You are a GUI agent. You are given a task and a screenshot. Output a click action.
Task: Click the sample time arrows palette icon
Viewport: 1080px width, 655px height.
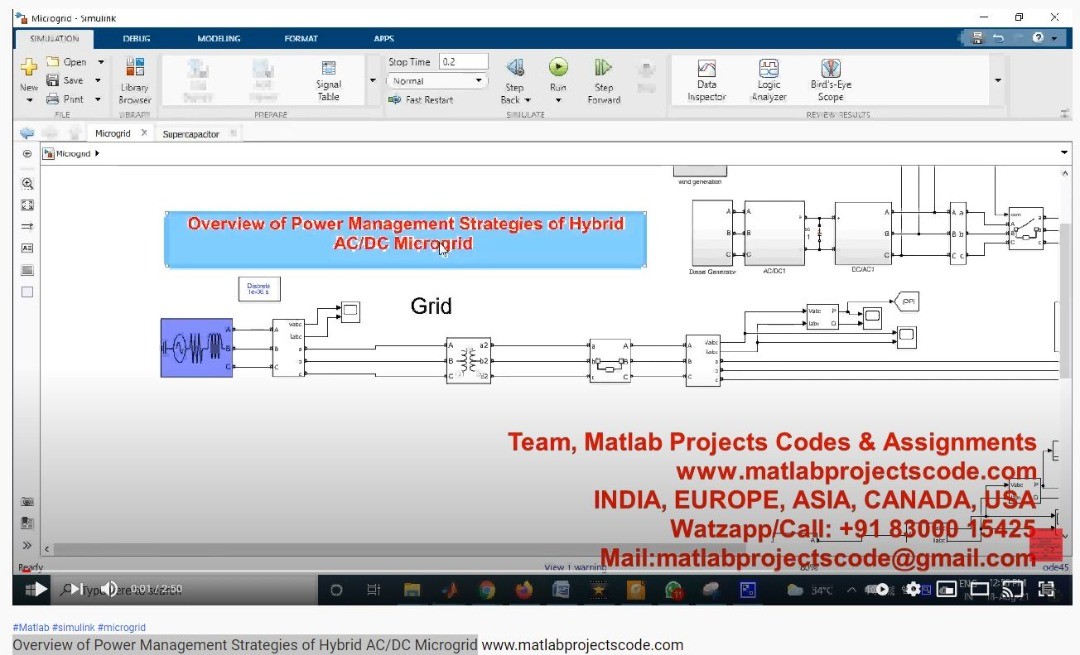[x=27, y=227]
